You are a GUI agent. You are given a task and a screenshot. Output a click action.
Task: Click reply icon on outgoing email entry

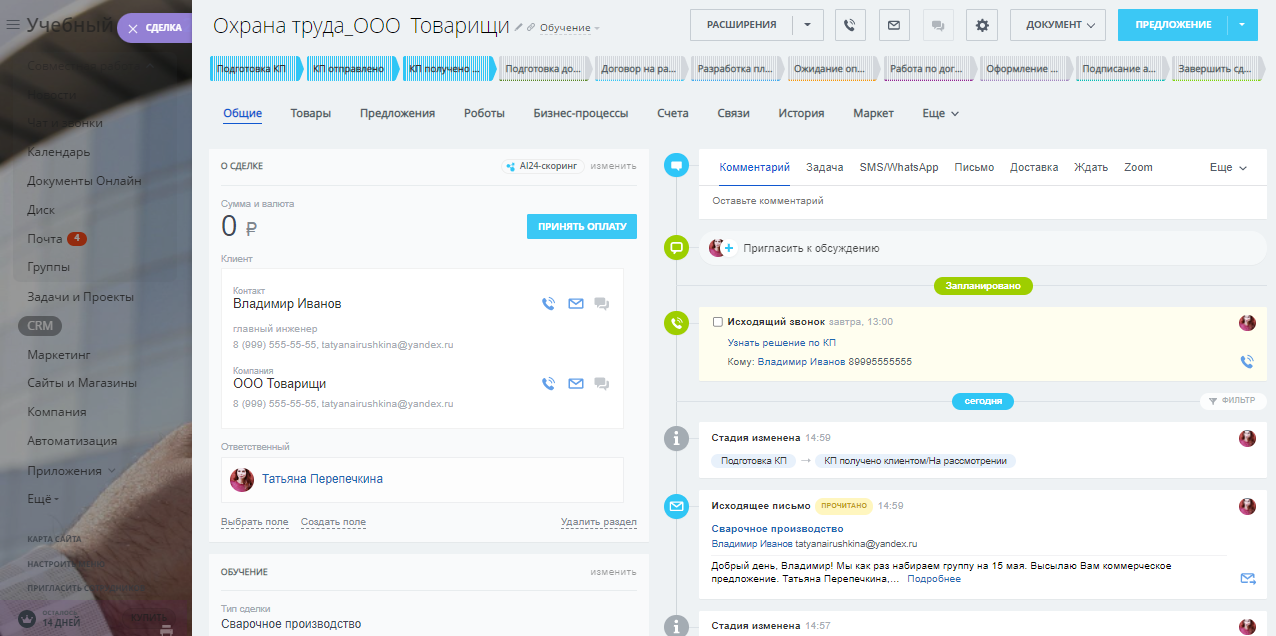1247,578
